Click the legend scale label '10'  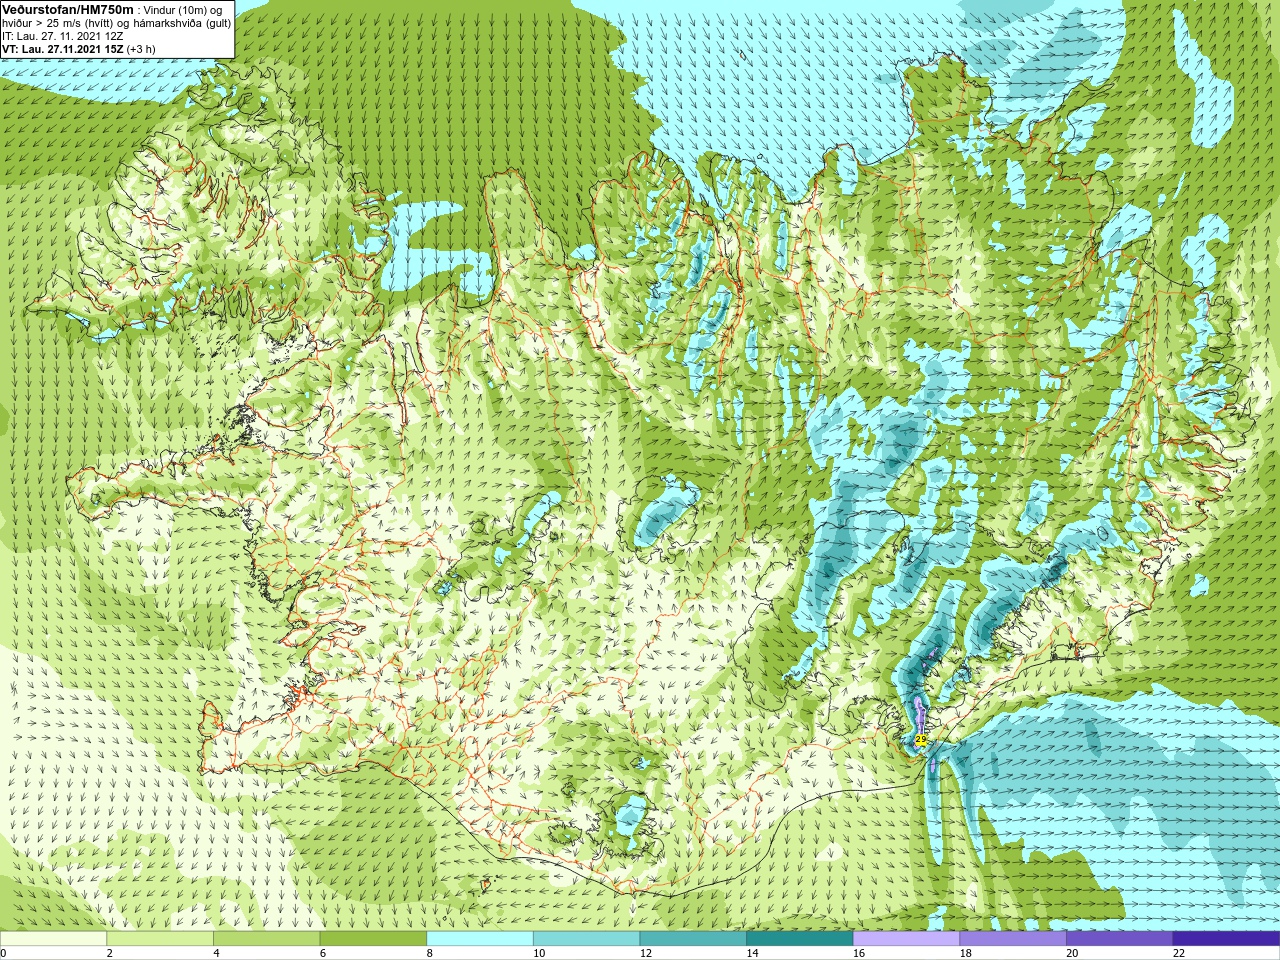tap(539, 953)
